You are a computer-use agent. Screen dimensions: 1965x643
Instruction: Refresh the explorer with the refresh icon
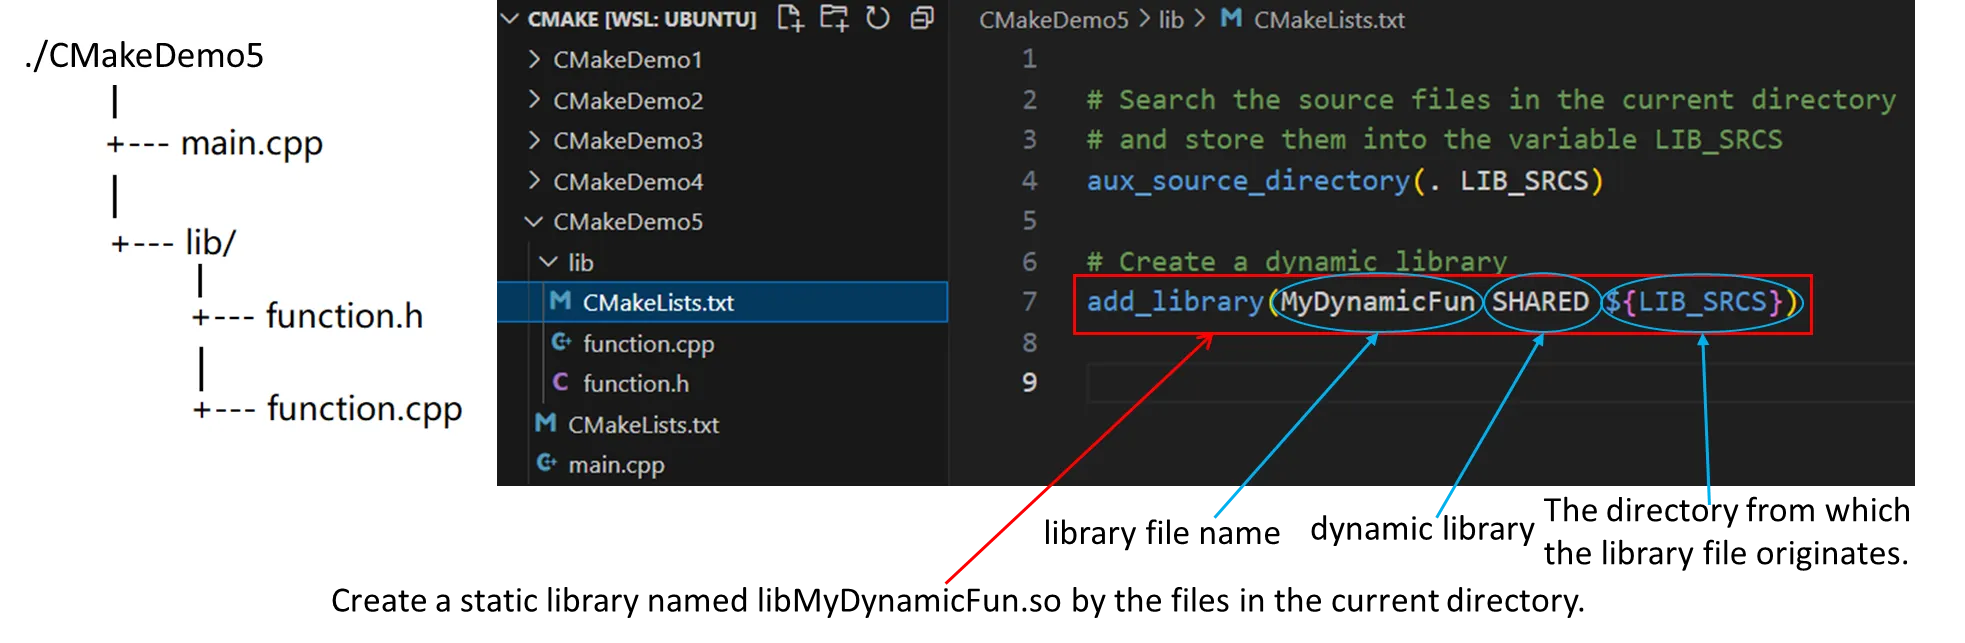878,18
